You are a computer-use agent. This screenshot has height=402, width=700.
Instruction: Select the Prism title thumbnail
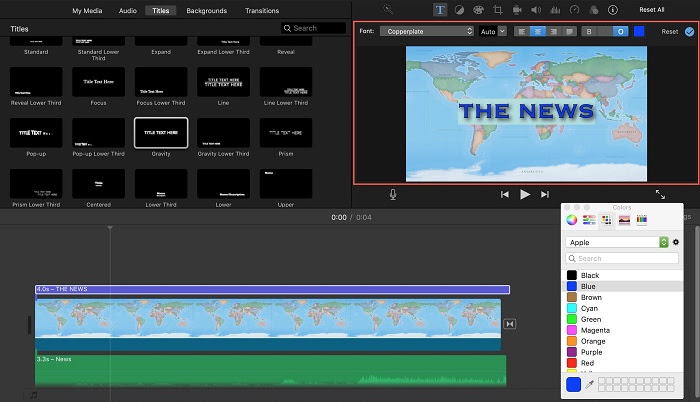(286, 133)
